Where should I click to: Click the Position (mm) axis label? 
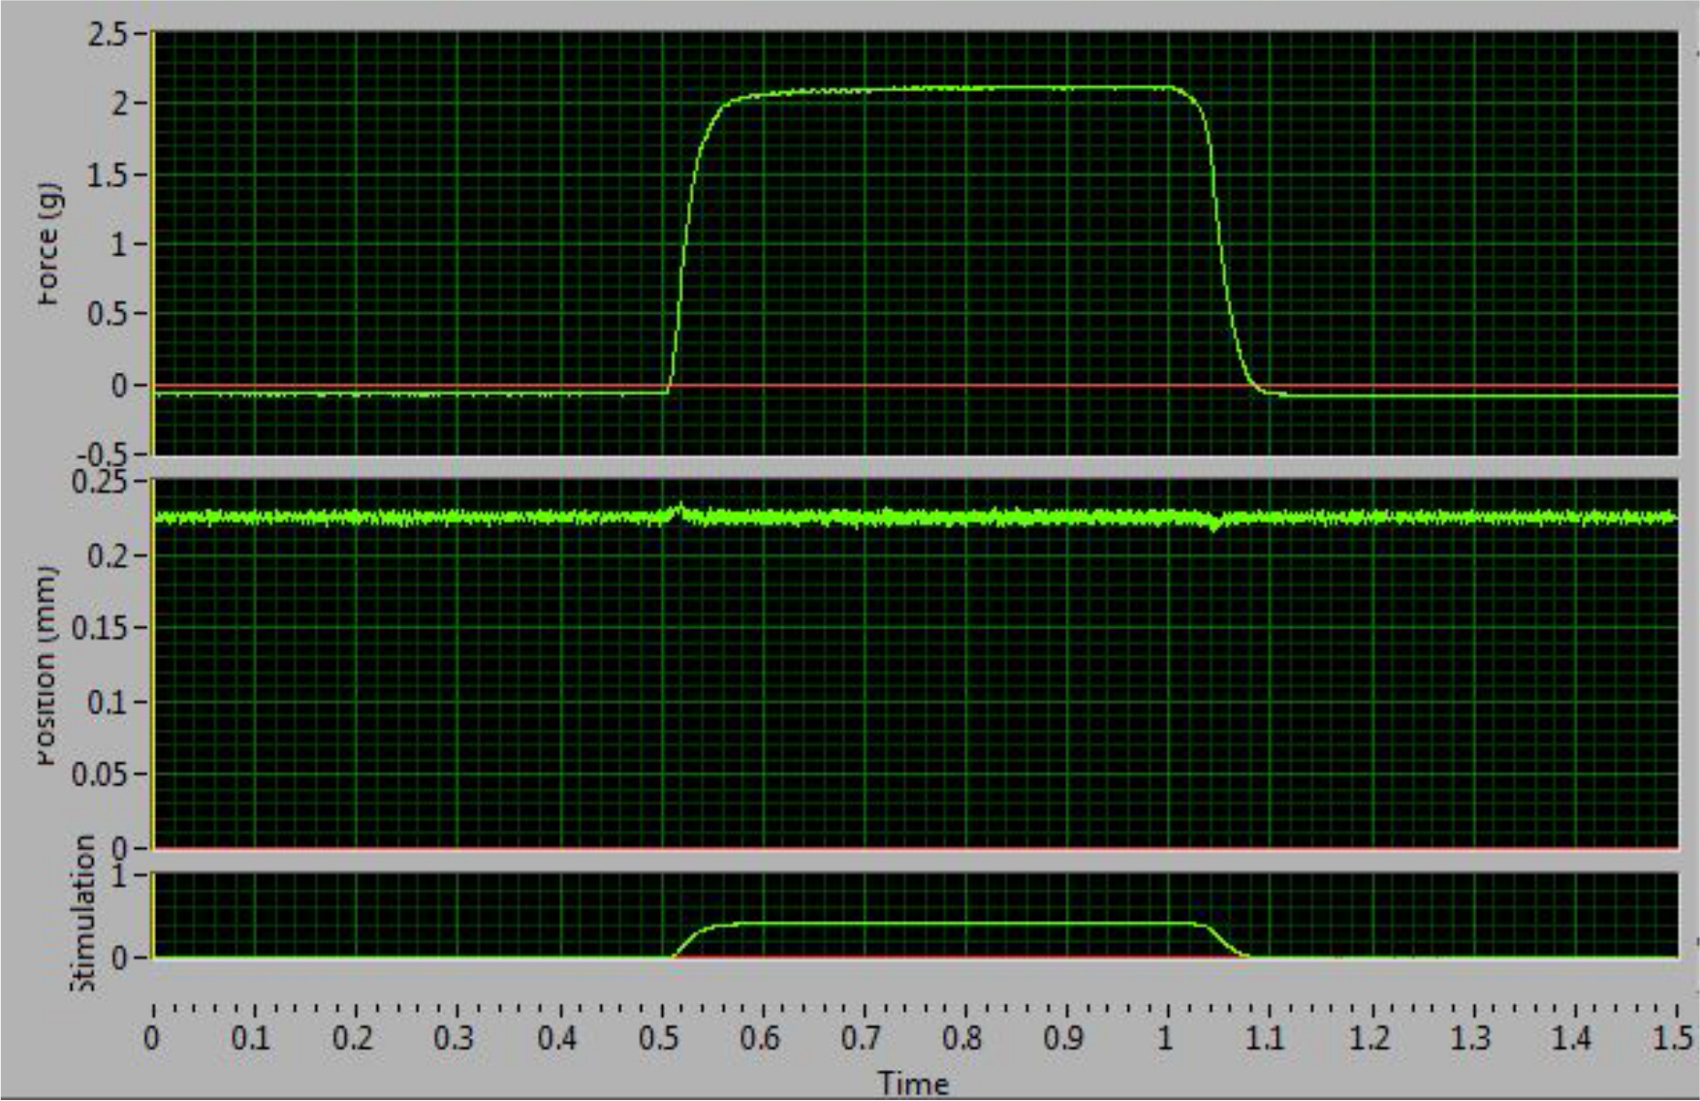coord(48,666)
